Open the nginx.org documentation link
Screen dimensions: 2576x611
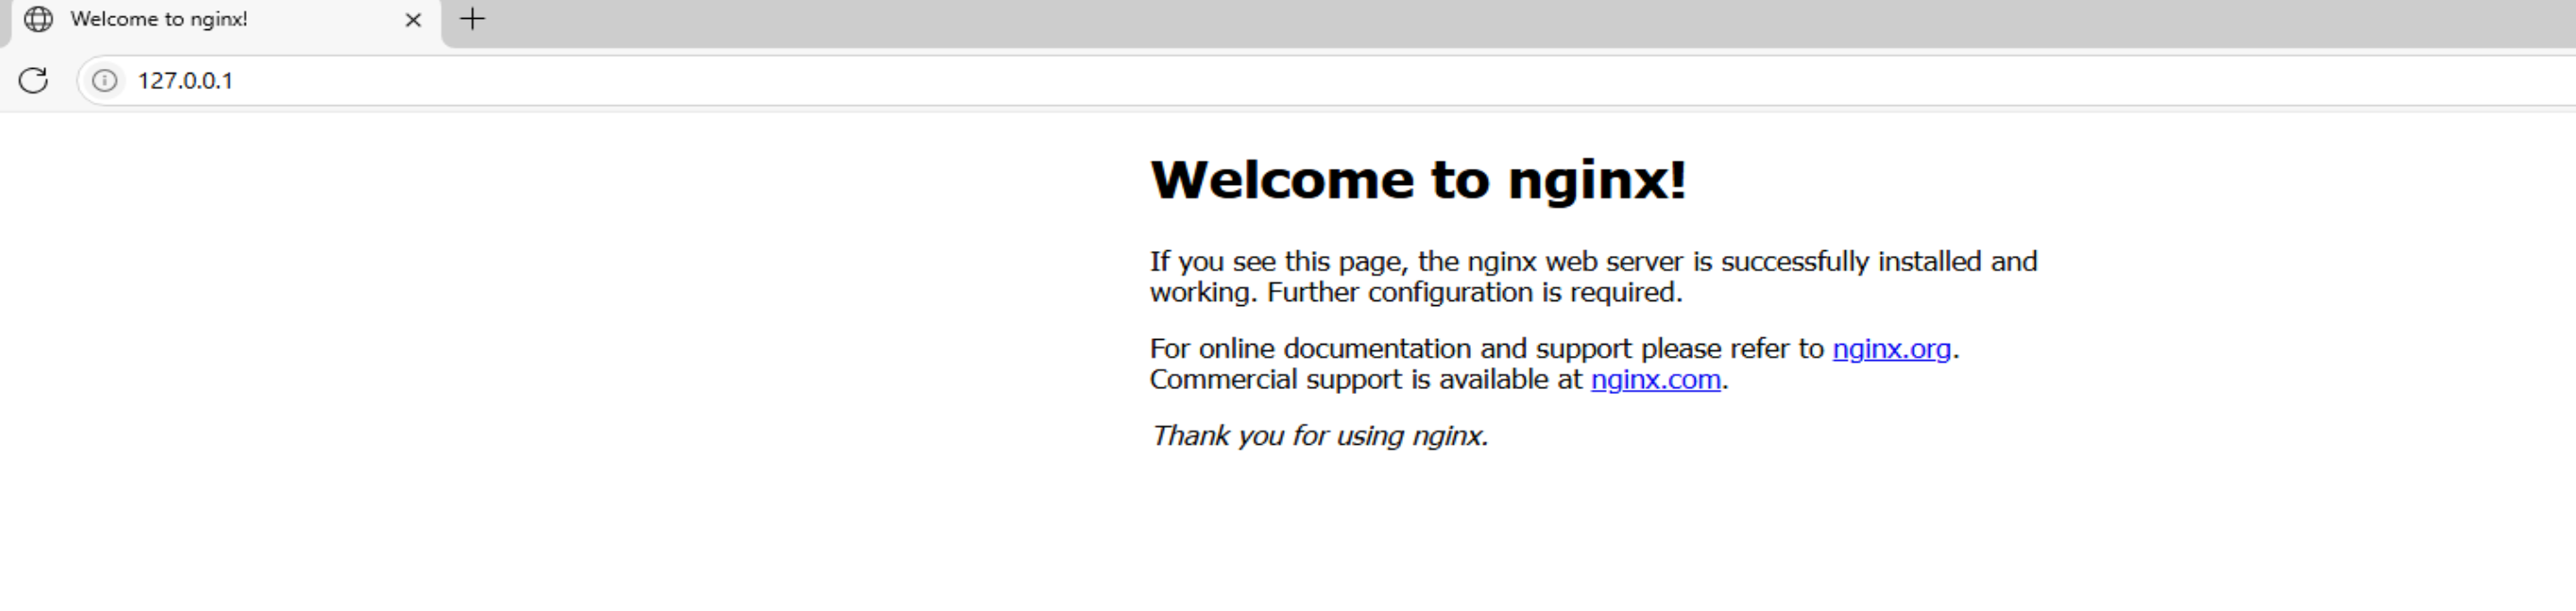(x=1891, y=349)
